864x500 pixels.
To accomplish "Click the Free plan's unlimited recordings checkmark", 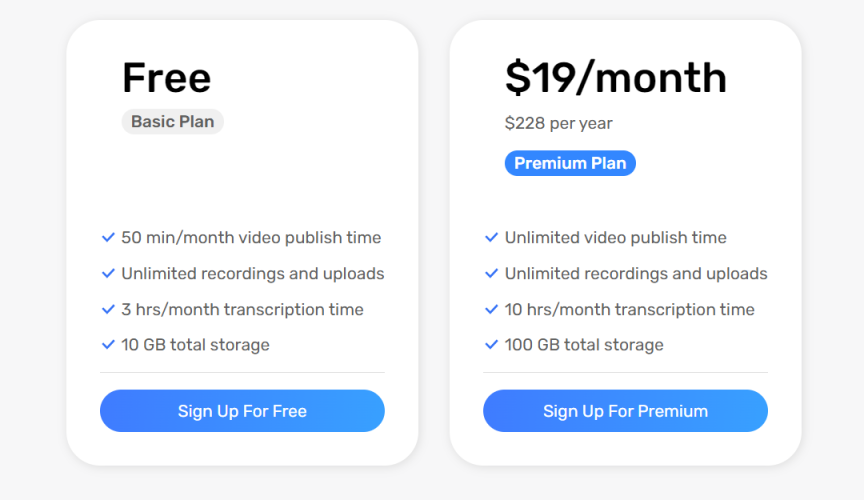I will (108, 274).
